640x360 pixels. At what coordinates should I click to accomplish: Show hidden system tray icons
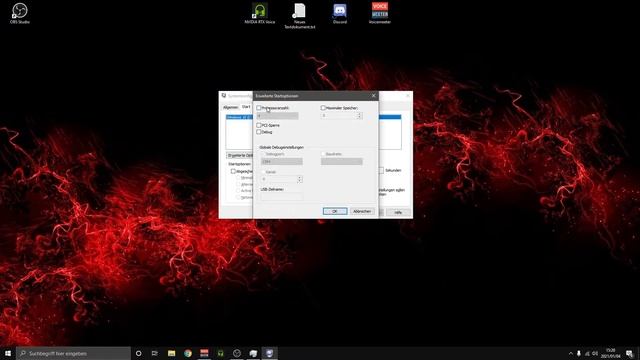click(x=571, y=353)
